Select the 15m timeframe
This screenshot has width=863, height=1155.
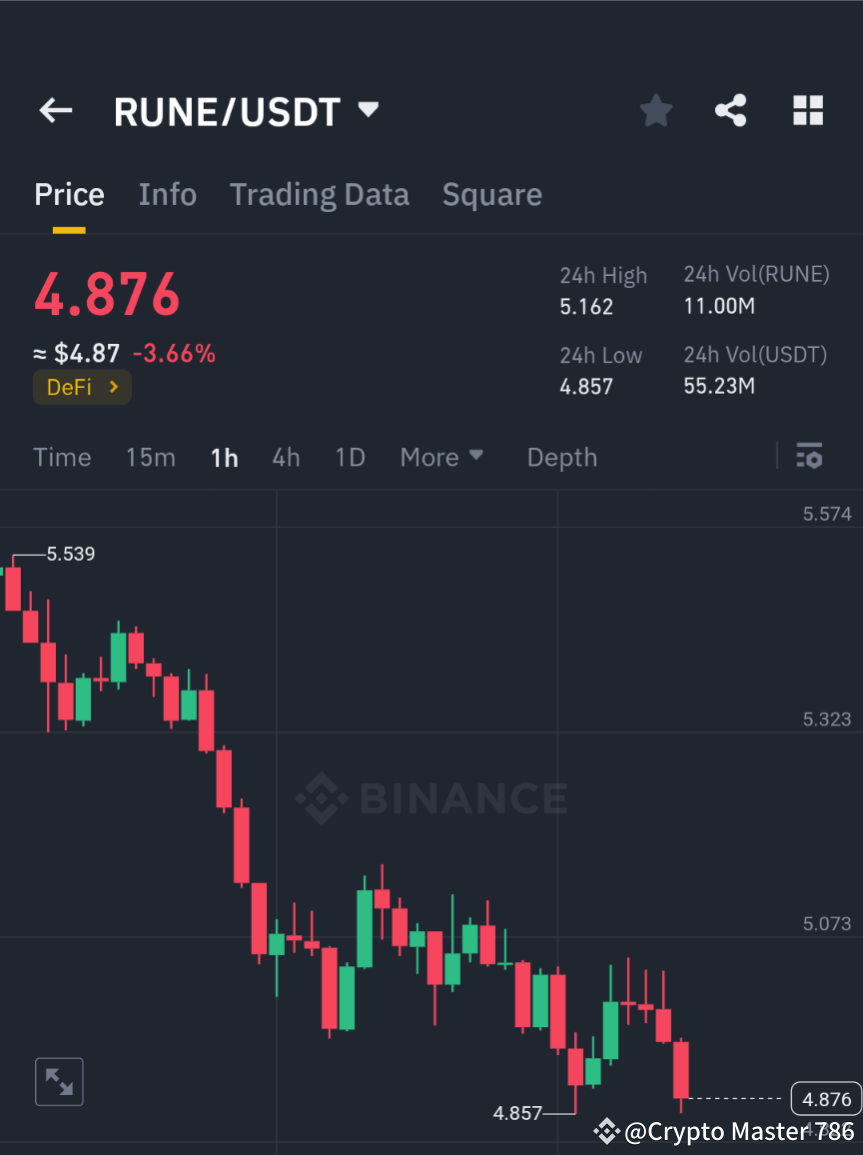coord(150,457)
